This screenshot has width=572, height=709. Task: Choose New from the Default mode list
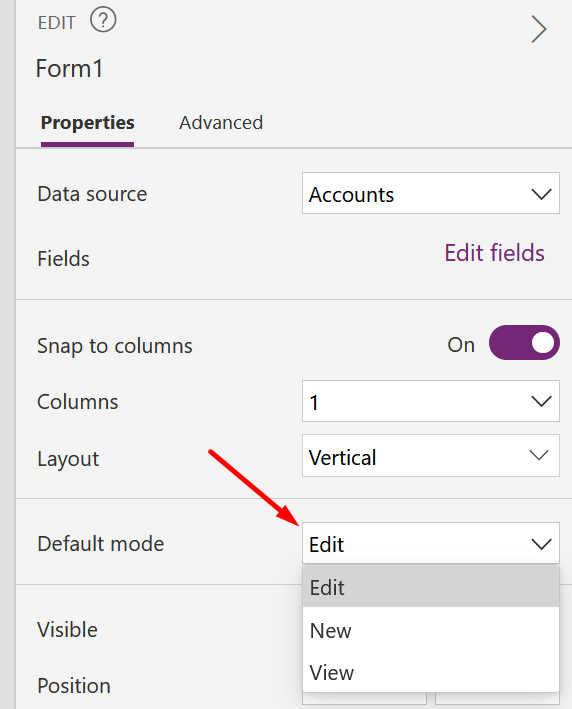pyautogui.click(x=431, y=630)
